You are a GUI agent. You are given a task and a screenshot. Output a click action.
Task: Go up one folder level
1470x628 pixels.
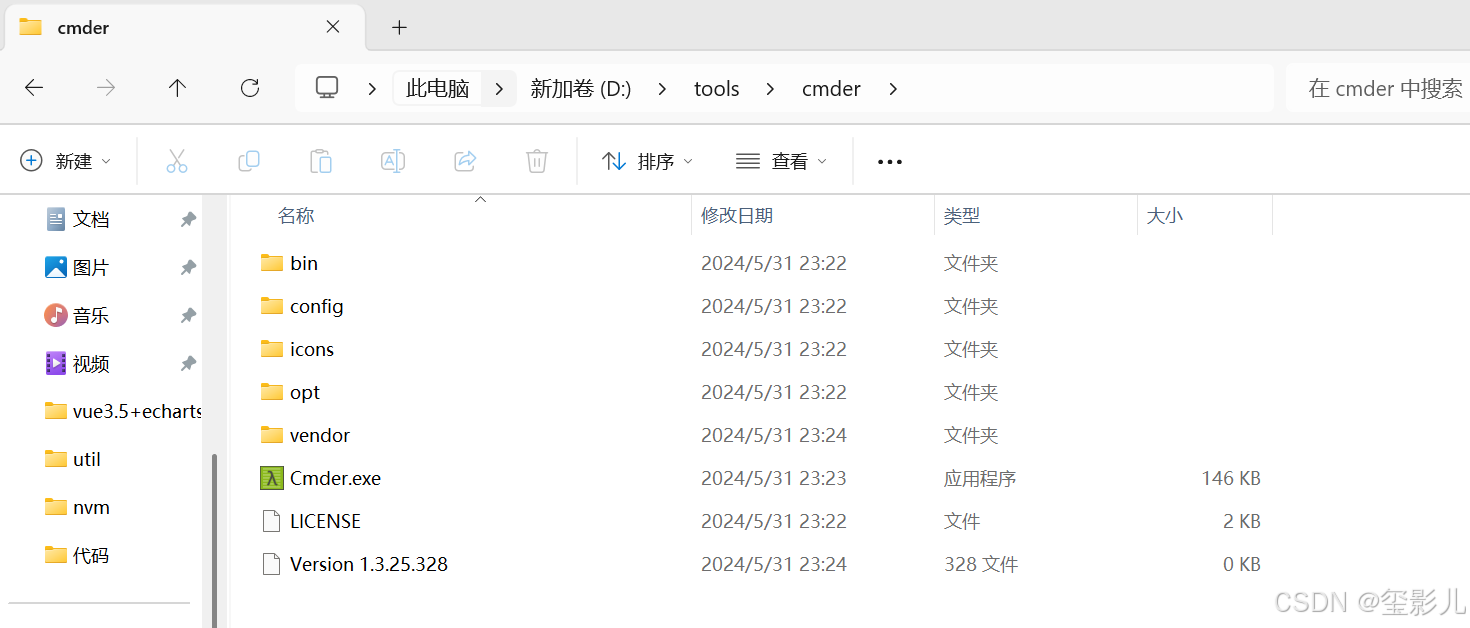[x=178, y=88]
